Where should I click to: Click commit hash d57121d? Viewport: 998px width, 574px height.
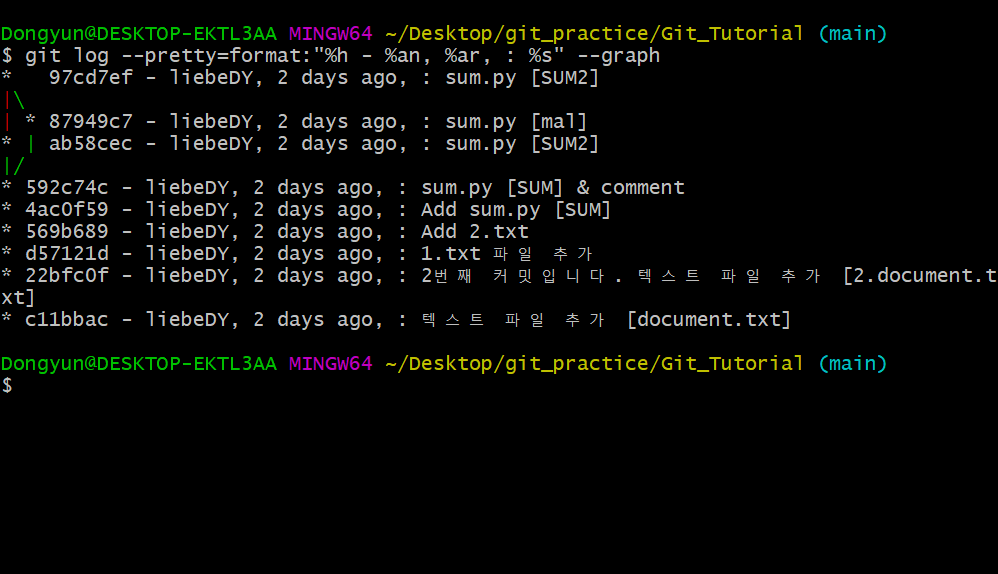pos(67,253)
